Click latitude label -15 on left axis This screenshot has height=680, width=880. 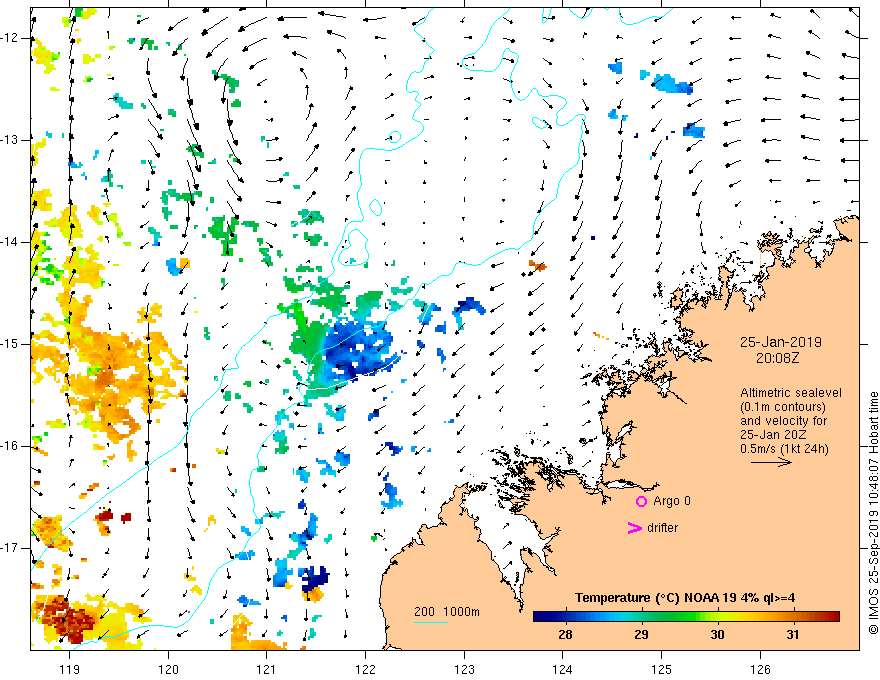coord(10,344)
